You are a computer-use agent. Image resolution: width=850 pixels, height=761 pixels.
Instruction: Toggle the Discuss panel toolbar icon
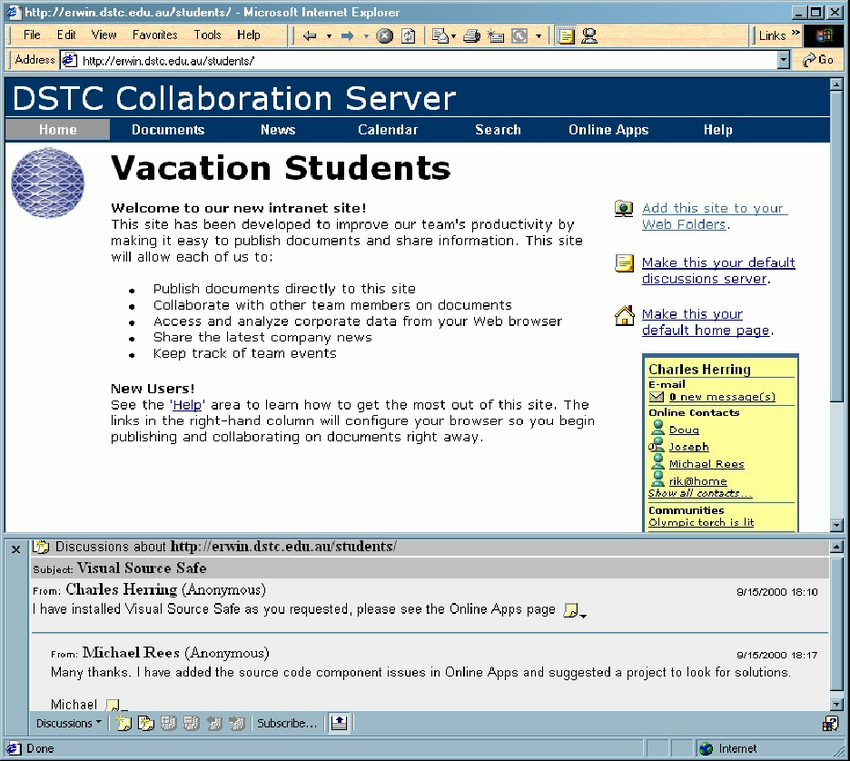tap(567, 36)
